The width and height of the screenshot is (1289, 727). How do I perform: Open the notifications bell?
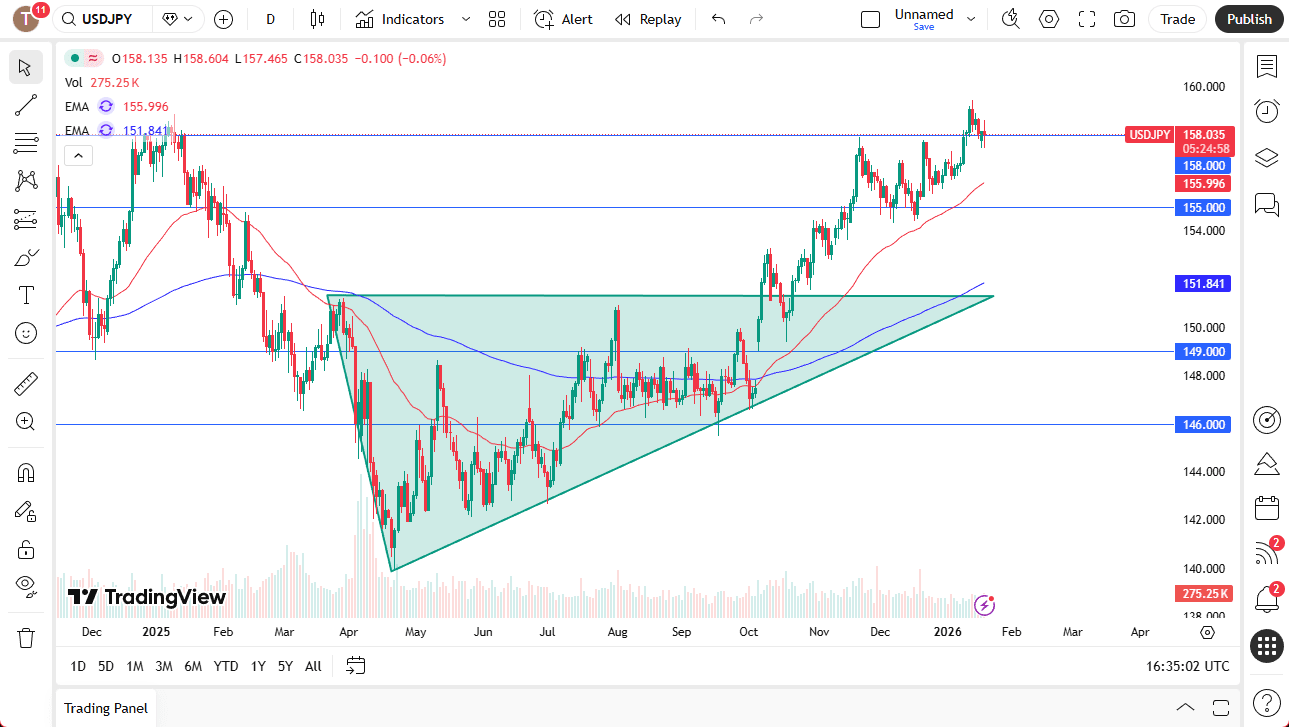tap(1267, 599)
